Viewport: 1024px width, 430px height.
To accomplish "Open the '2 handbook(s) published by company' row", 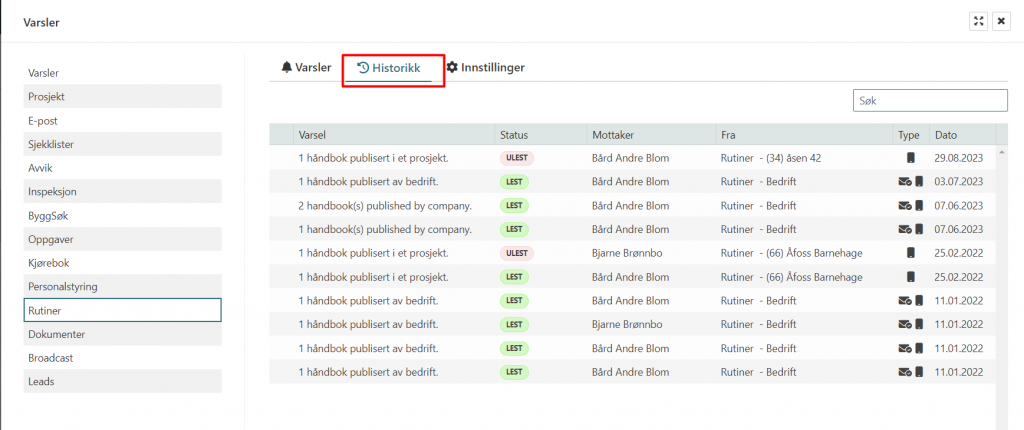I will click(x=385, y=206).
